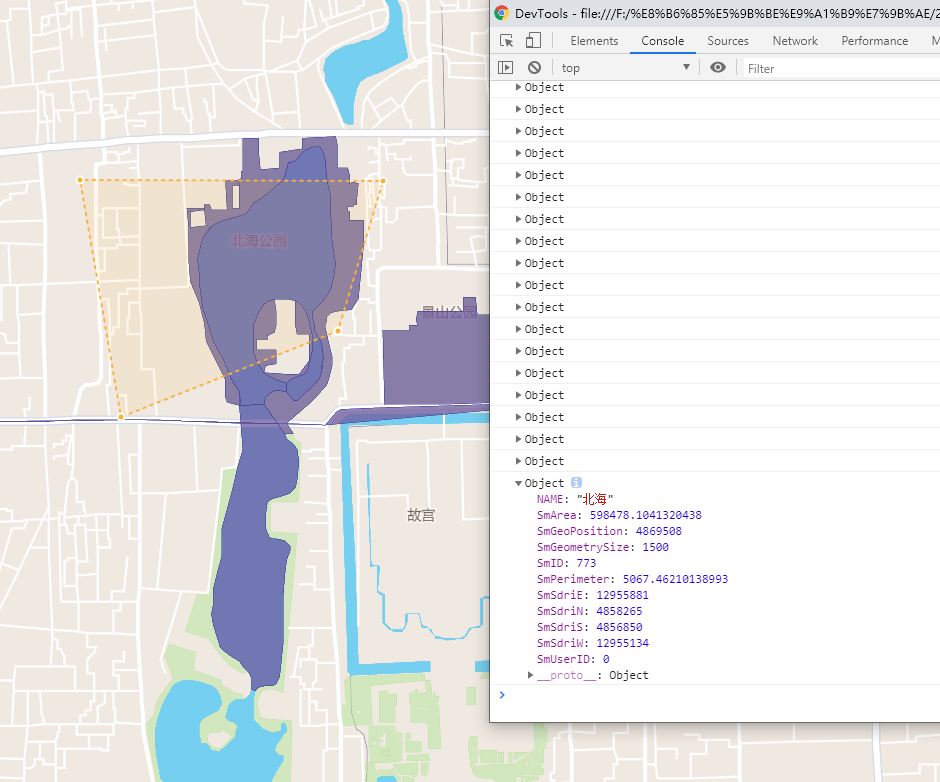This screenshot has height=782, width=940.
Task: Switch to the Performance tab
Action: (874, 40)
